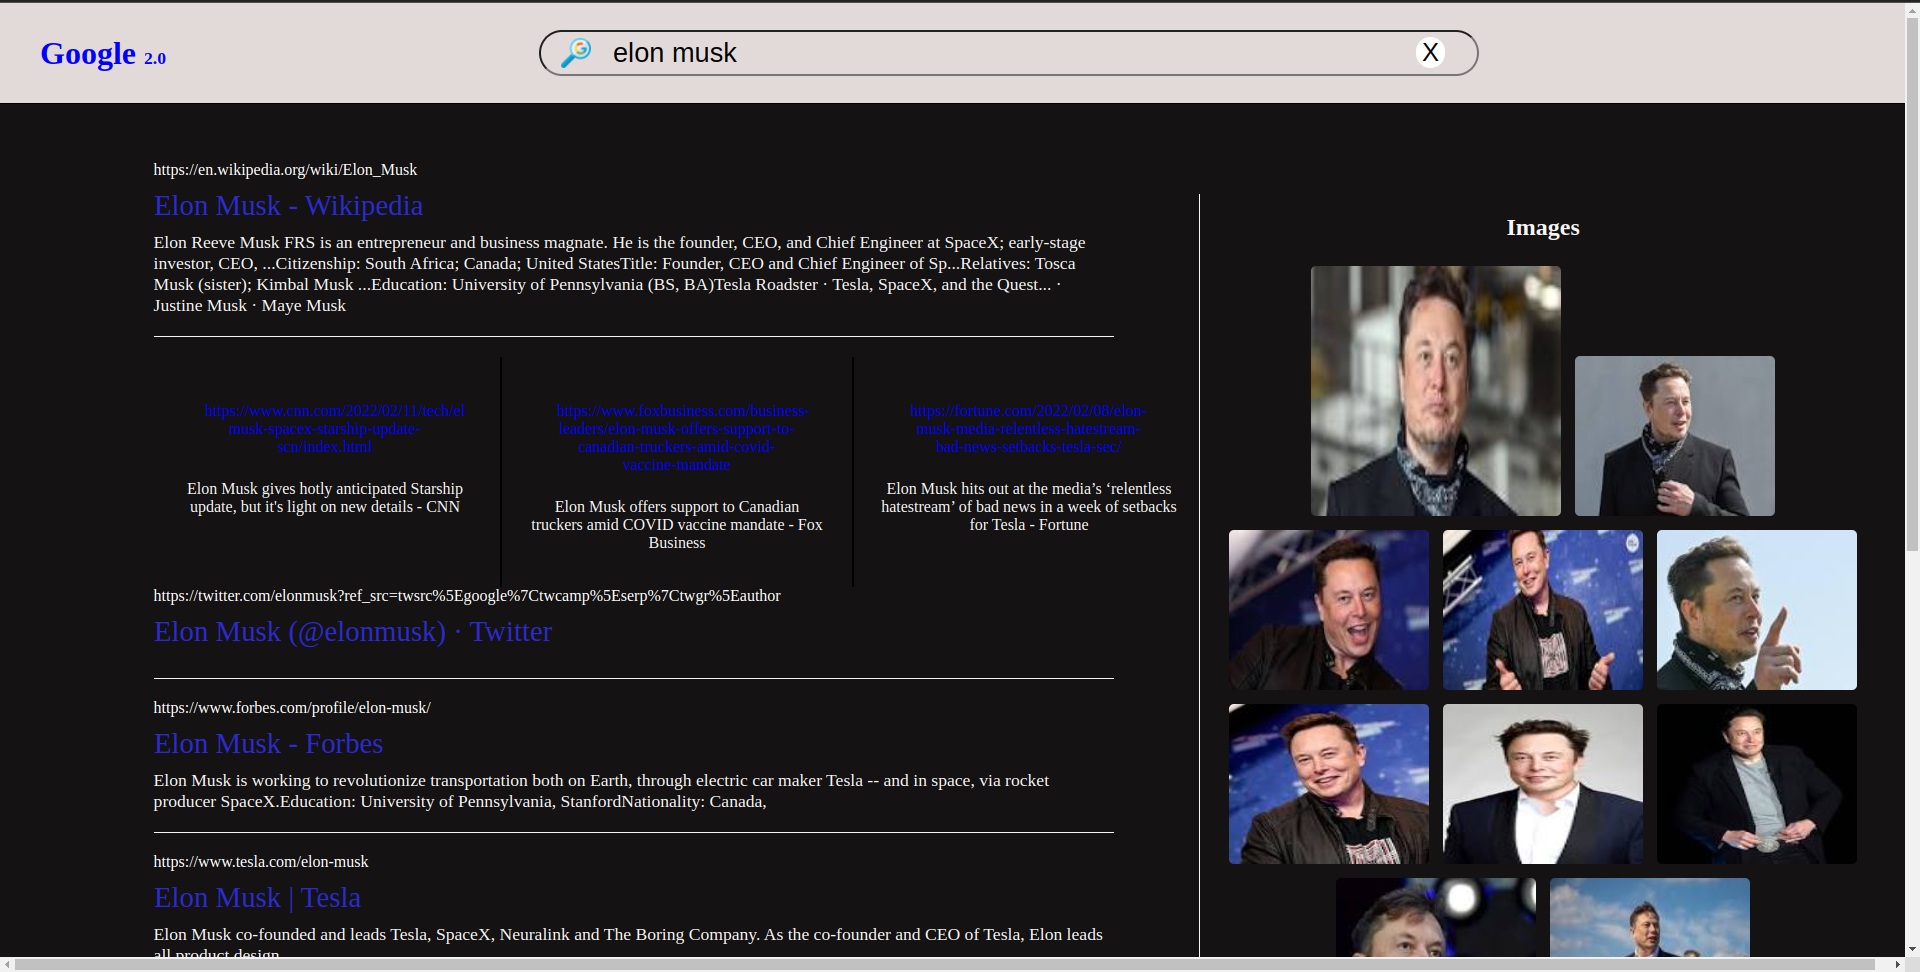Open the Fortune media hatestream news URL
Screen dimensions: 1920x972
pyautogui.click(x=1029, y=429)
